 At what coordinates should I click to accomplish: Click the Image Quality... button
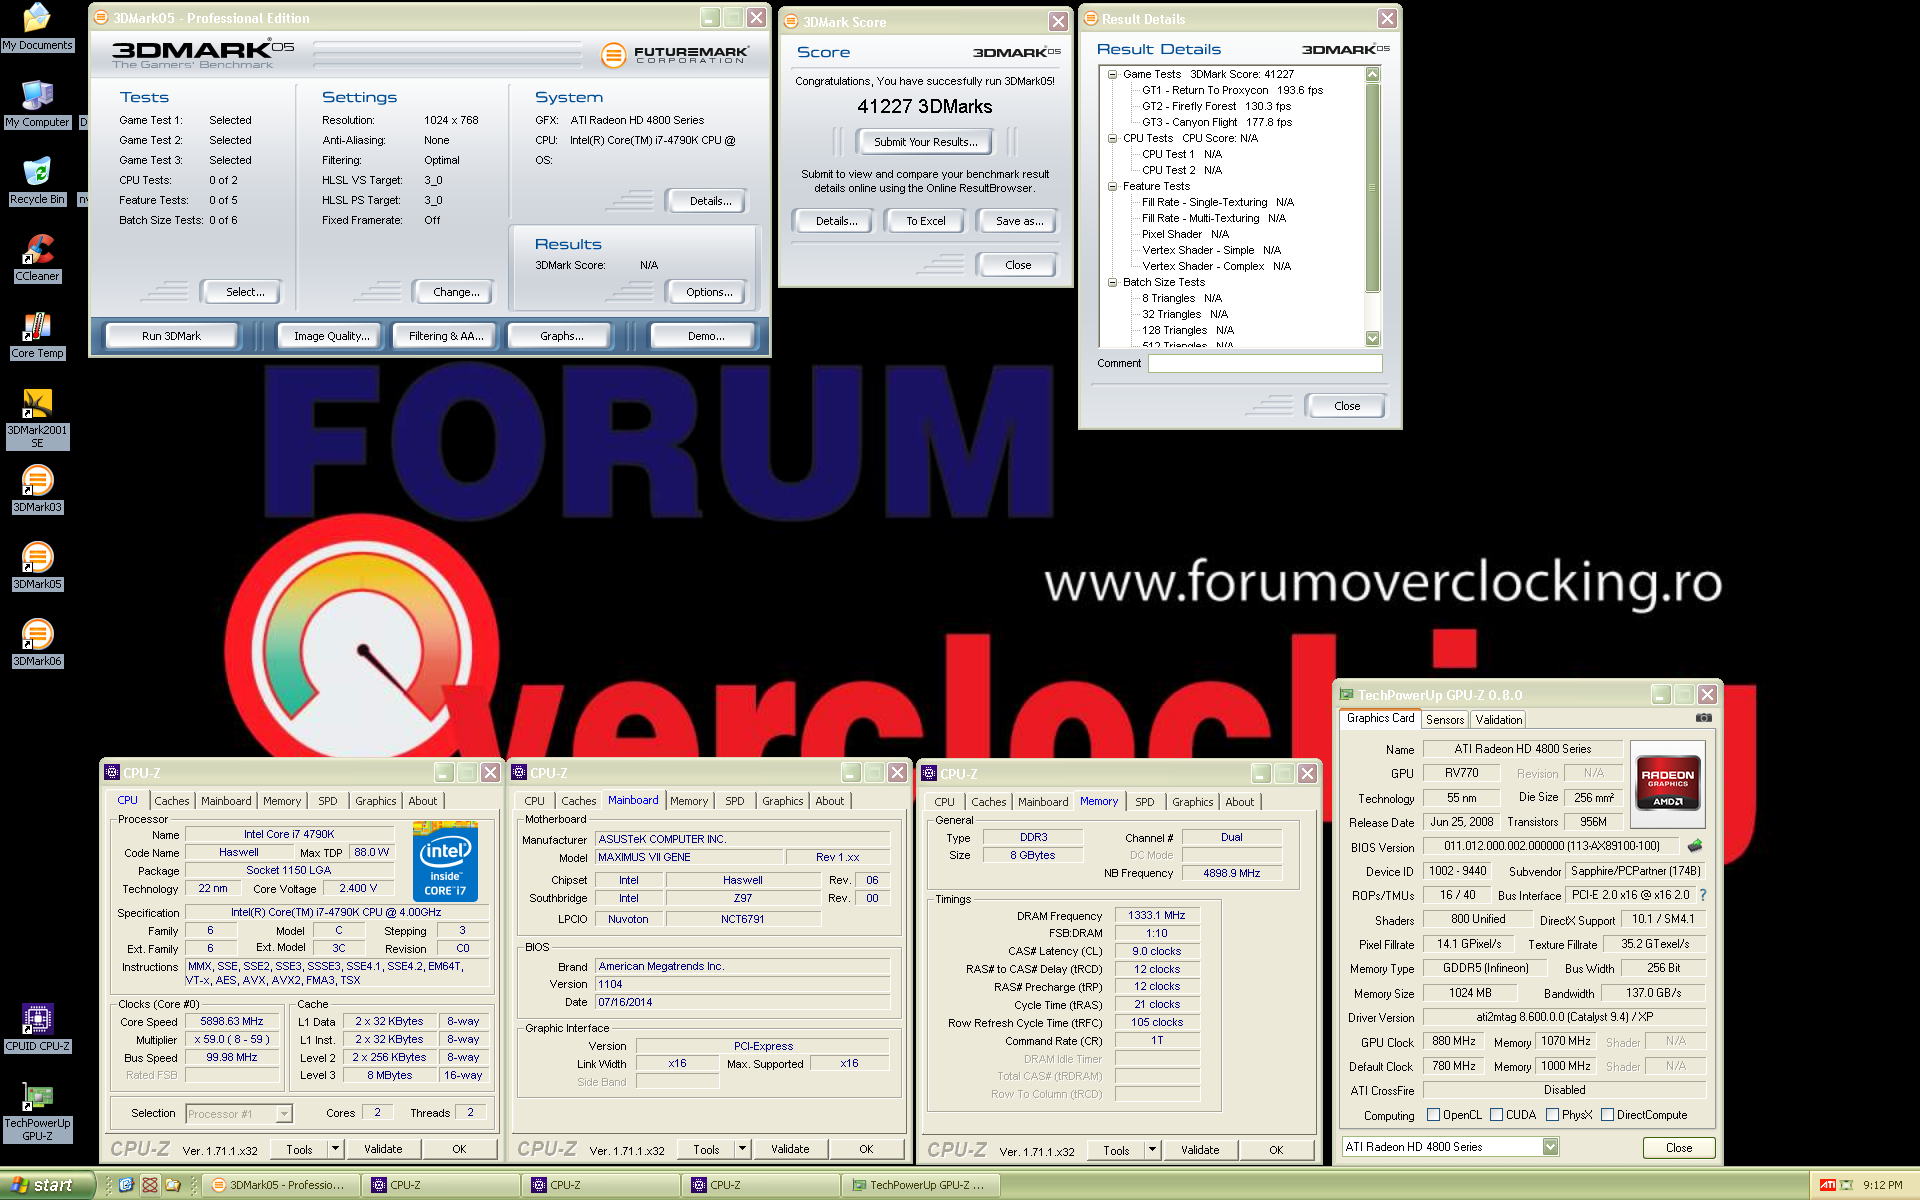331,336
